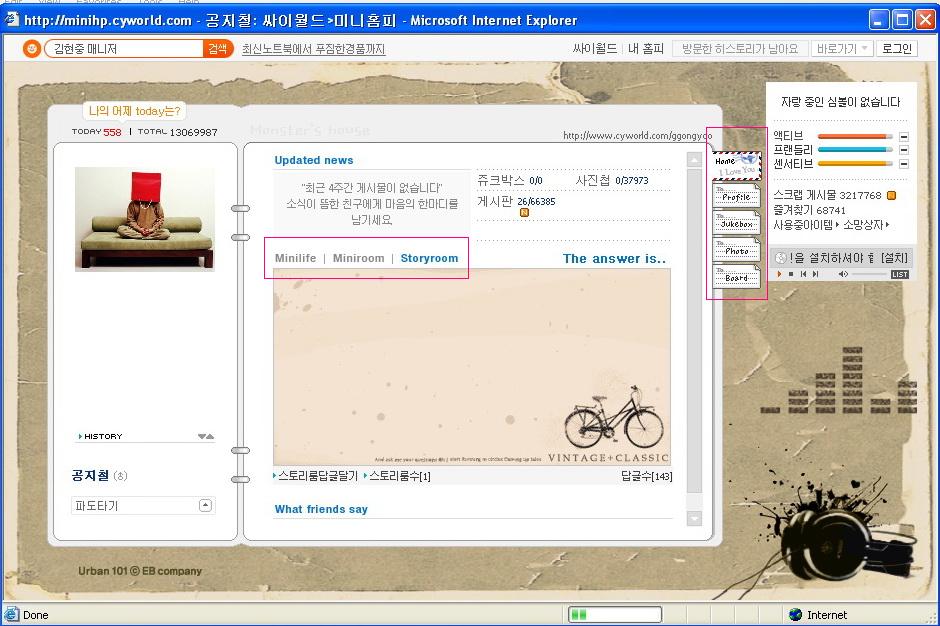The width and height of the screenshot is (940, 626).
Task: Click the red 액티브 progress bar
Action: [x=855, y=137]
